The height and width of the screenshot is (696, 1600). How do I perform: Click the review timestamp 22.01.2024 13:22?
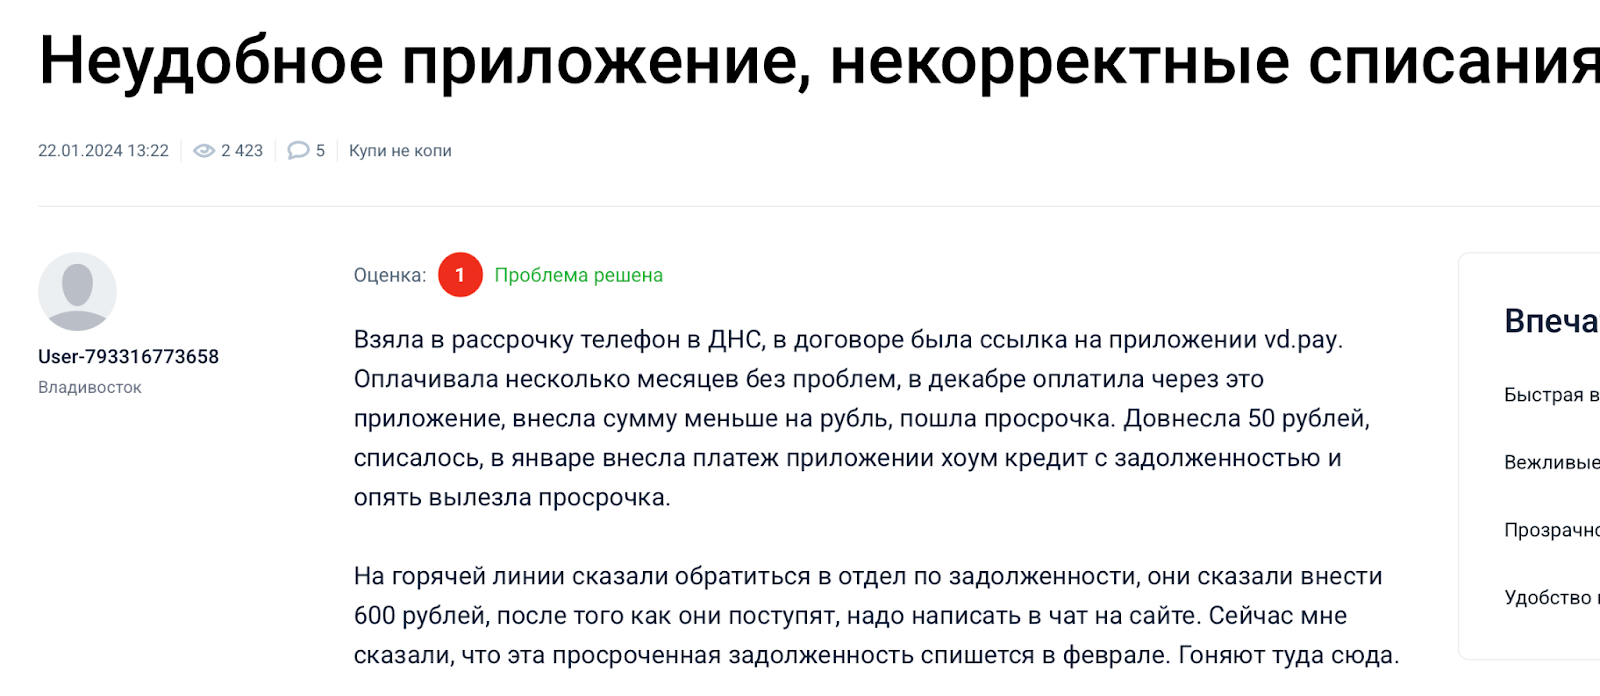pyautogui.click(x=103, y=150)
